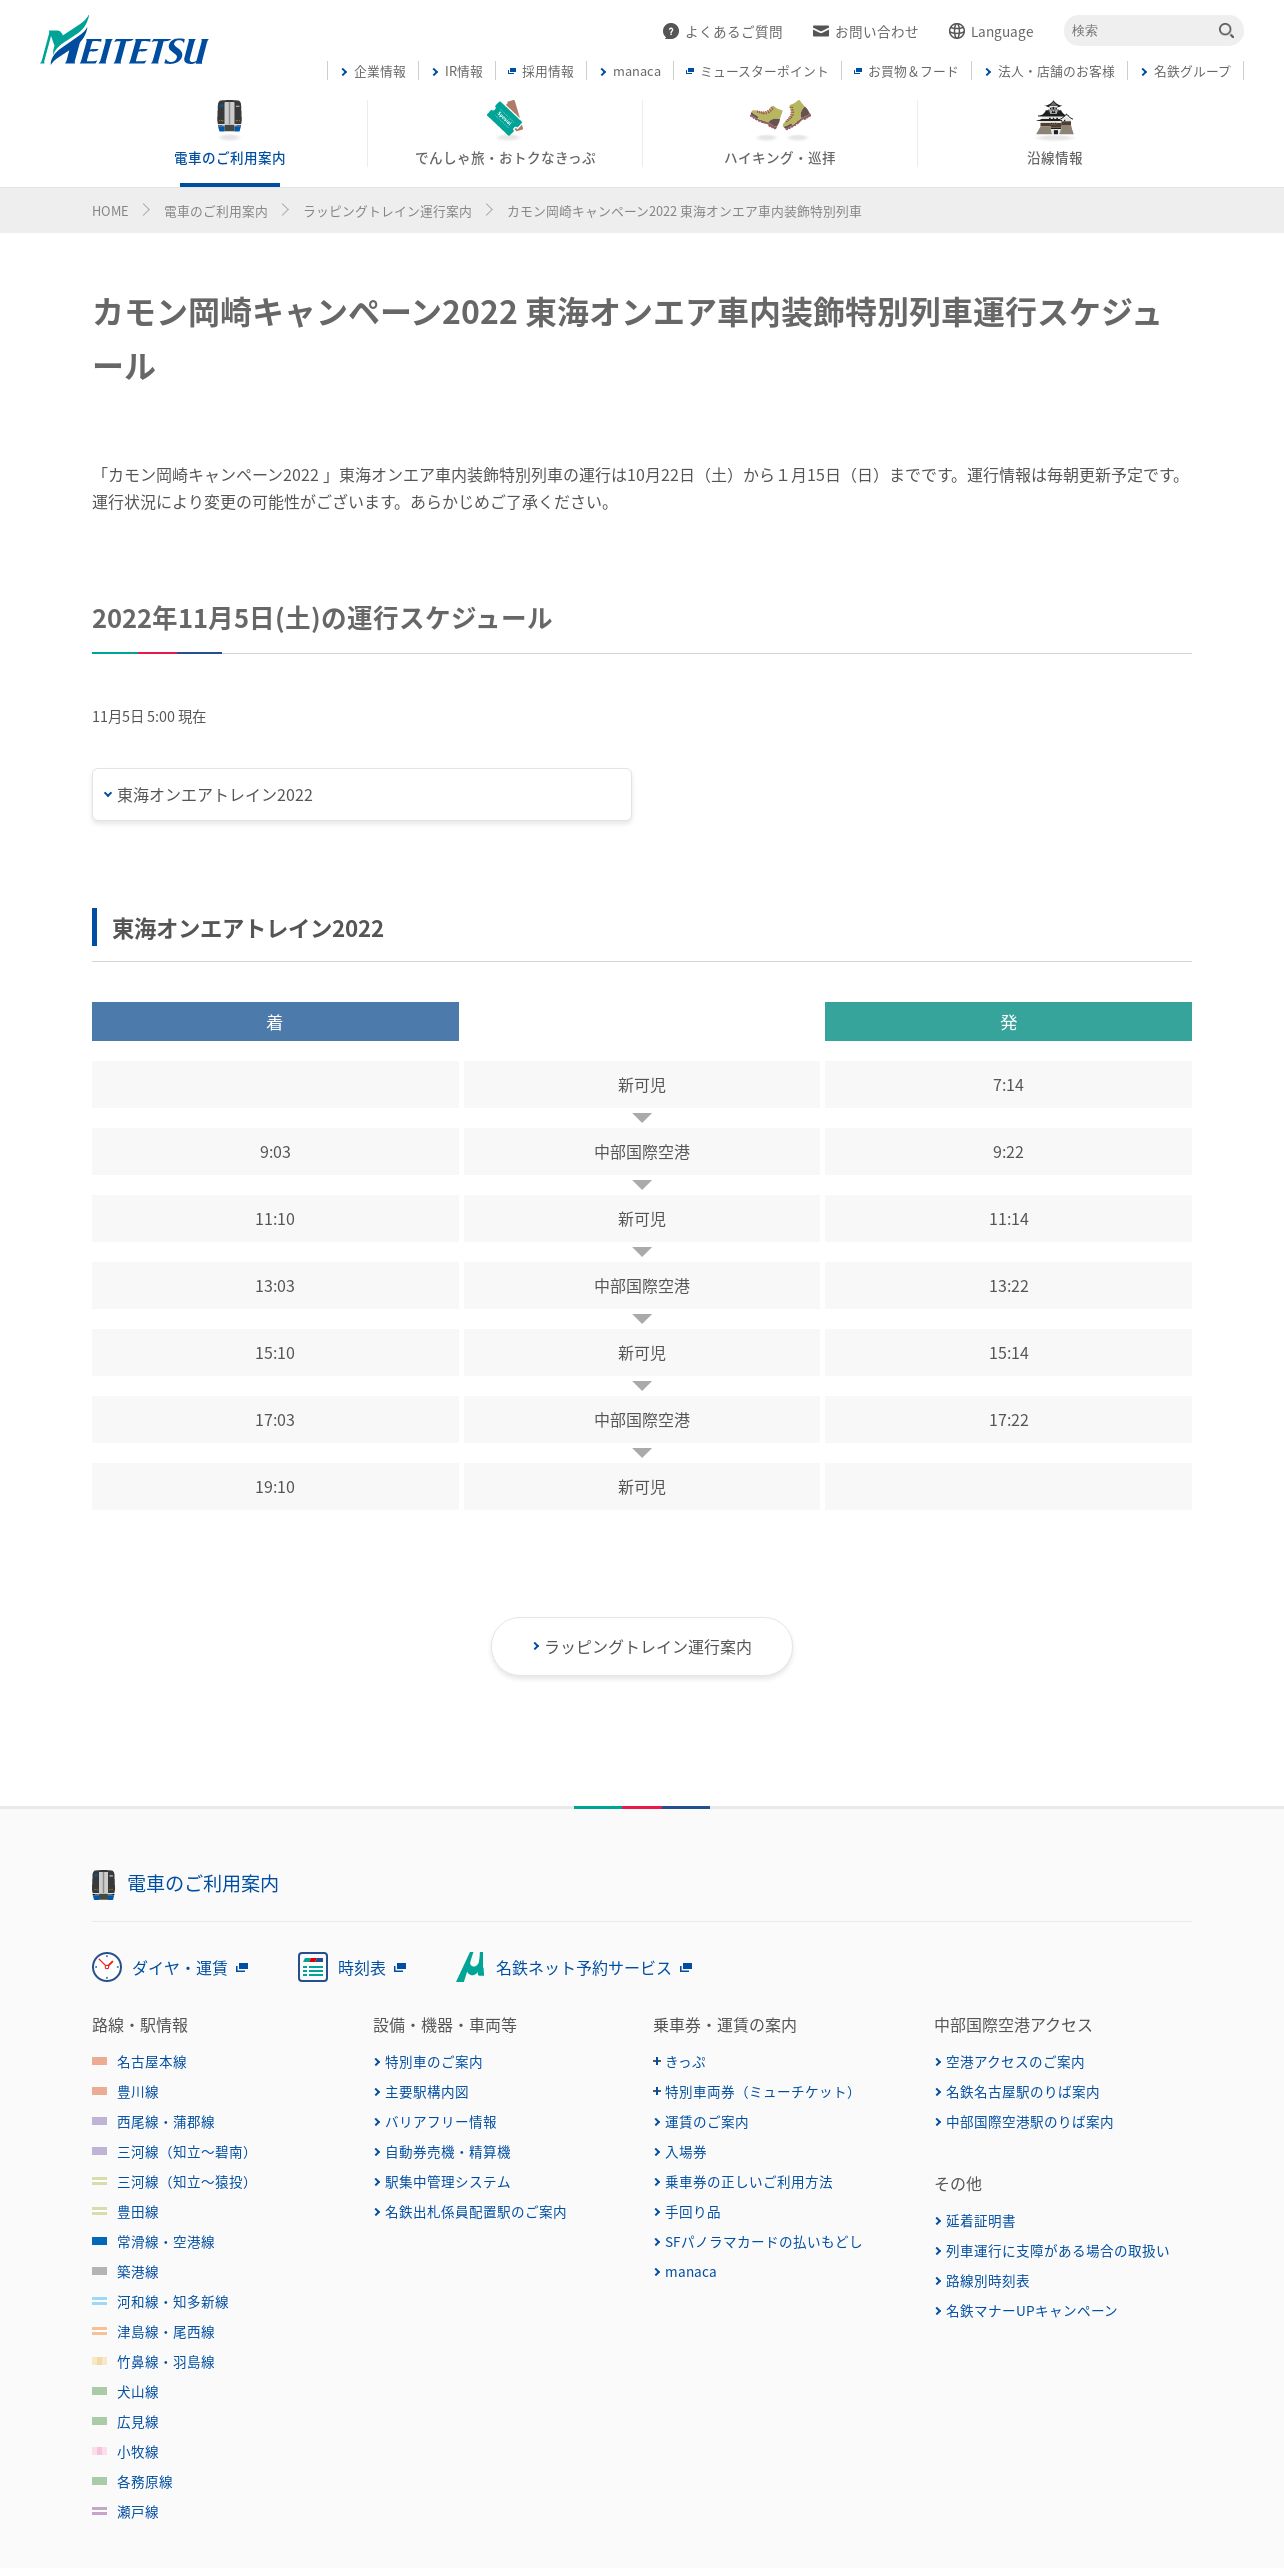Click the 検索 search input field
Screen dimensions: 1284x2568
(1140, 31)
